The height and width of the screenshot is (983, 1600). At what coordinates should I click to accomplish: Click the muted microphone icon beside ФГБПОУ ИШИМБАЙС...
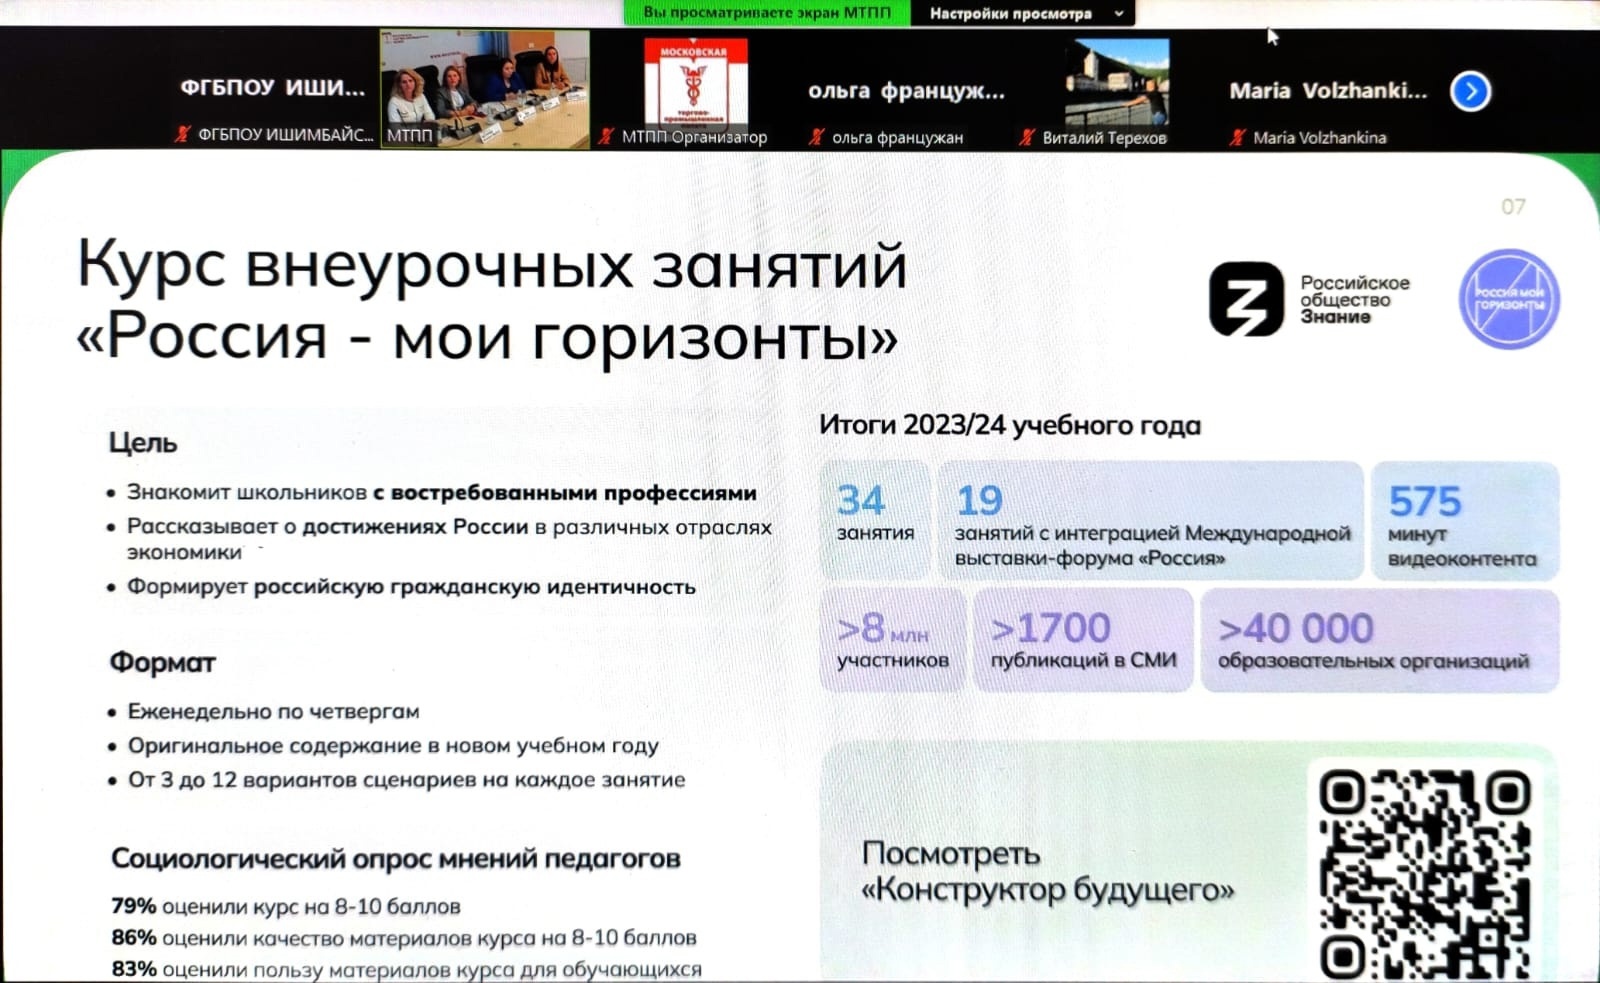click(x=182, y=134)
